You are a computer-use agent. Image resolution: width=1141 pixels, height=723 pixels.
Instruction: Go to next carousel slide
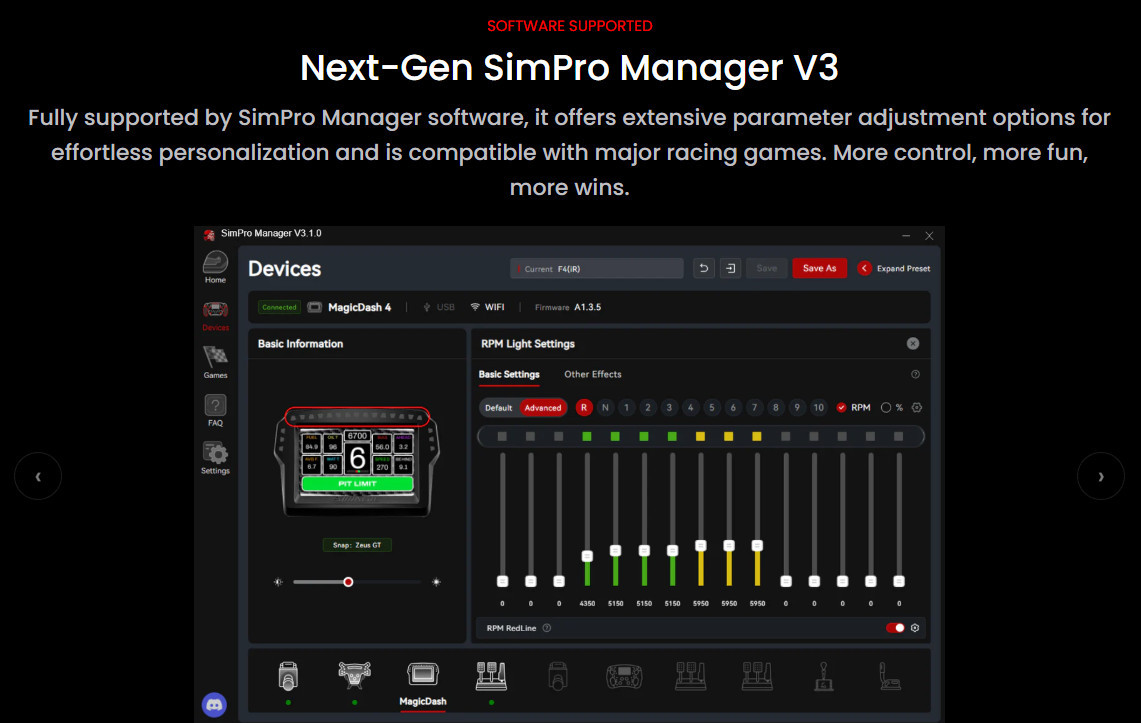[1100, 476]
